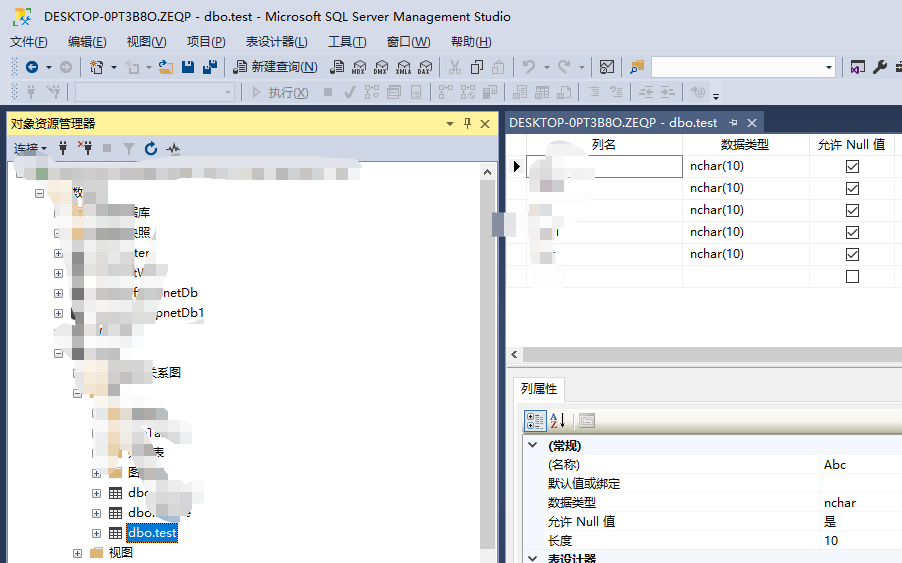Open the undo history dropdown arrow

[546, 67]
